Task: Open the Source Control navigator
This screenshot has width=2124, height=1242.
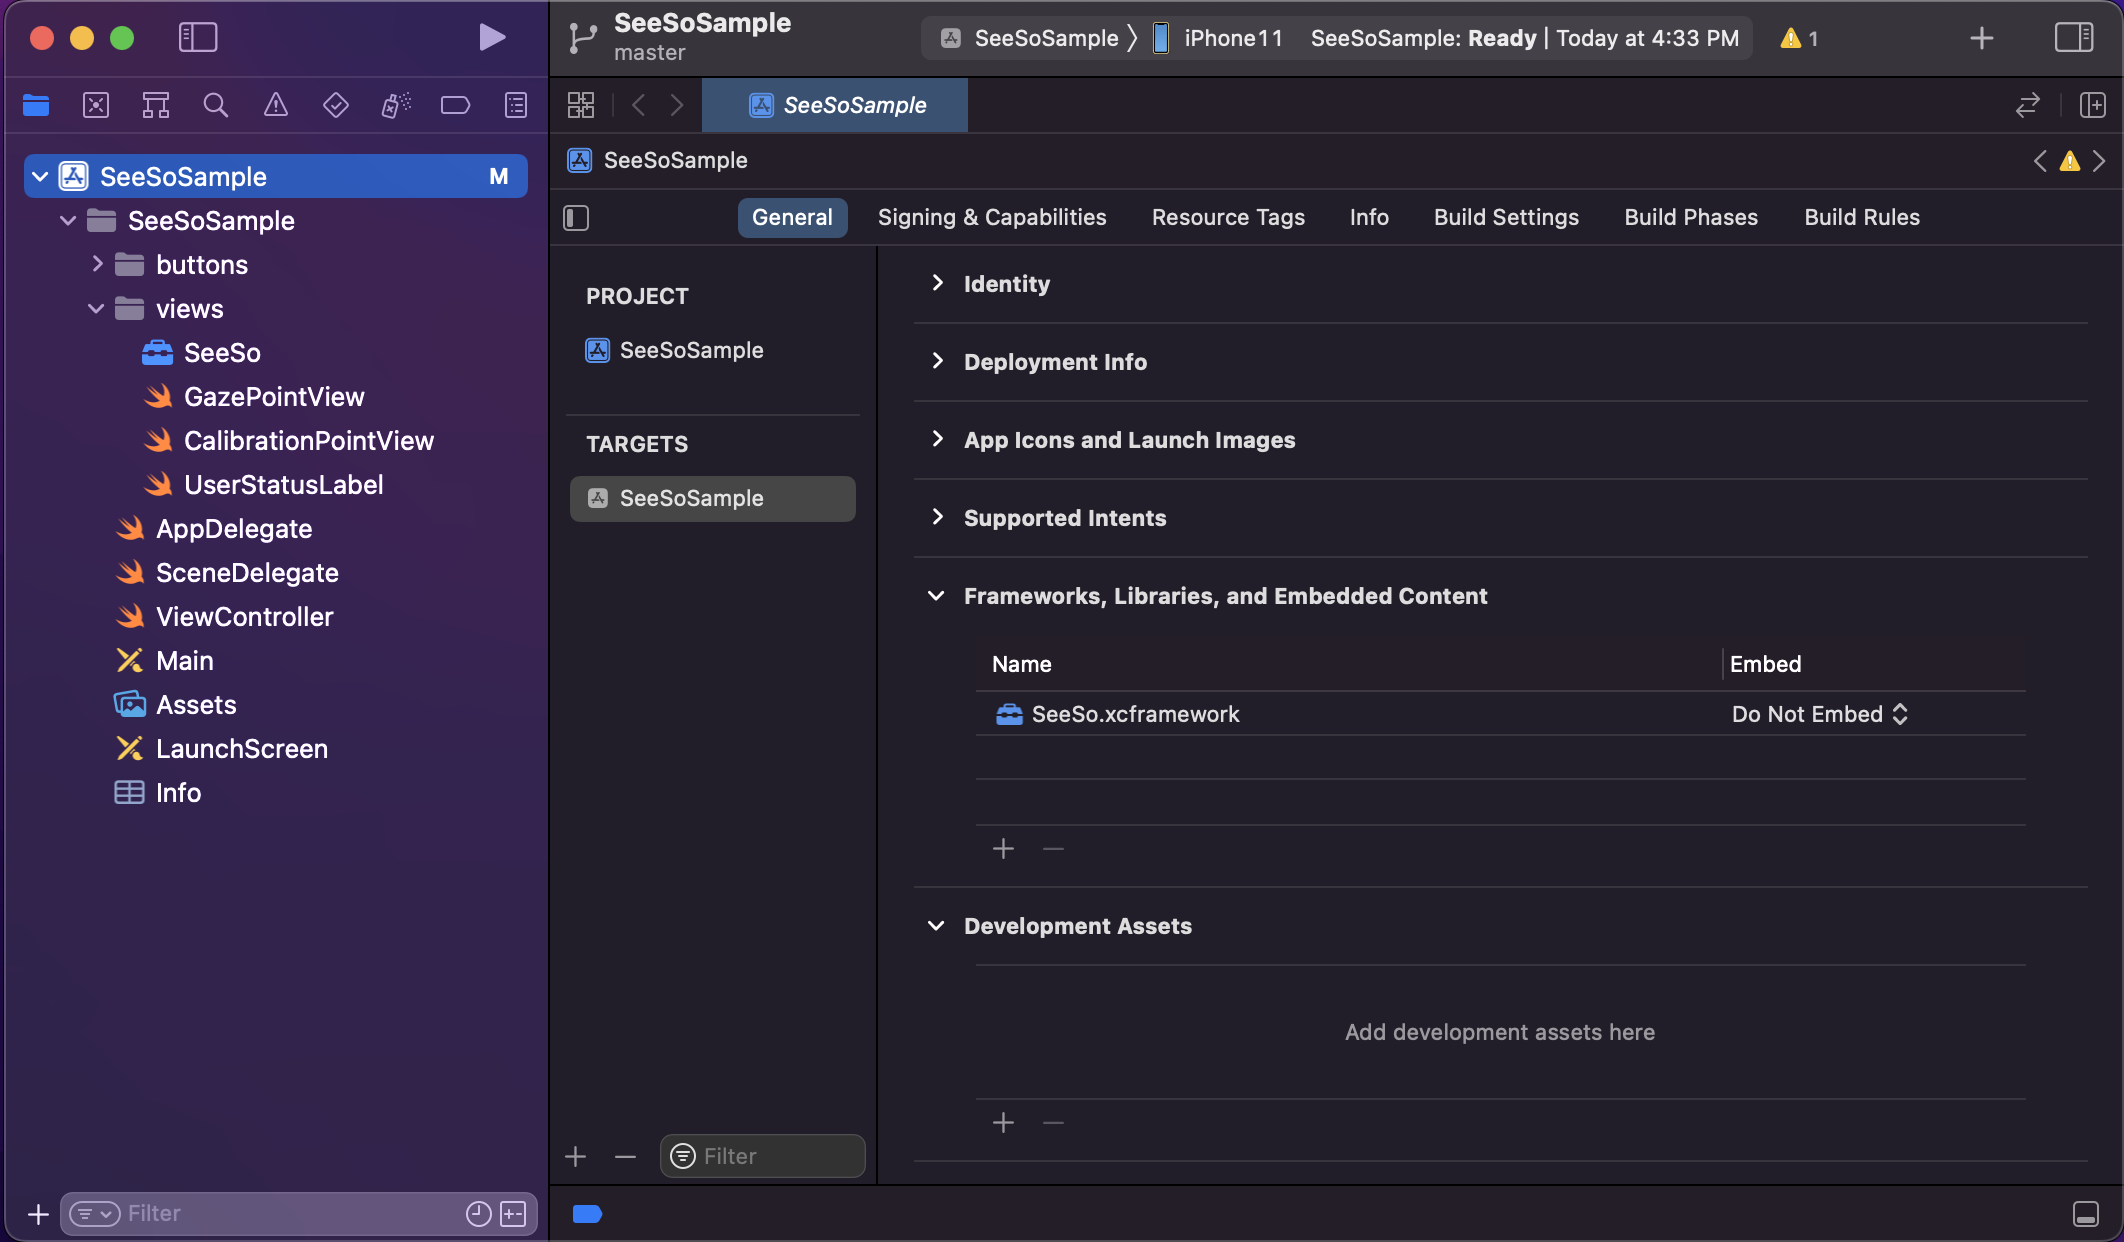Action: pyautogui.click(x=96, y=105)
